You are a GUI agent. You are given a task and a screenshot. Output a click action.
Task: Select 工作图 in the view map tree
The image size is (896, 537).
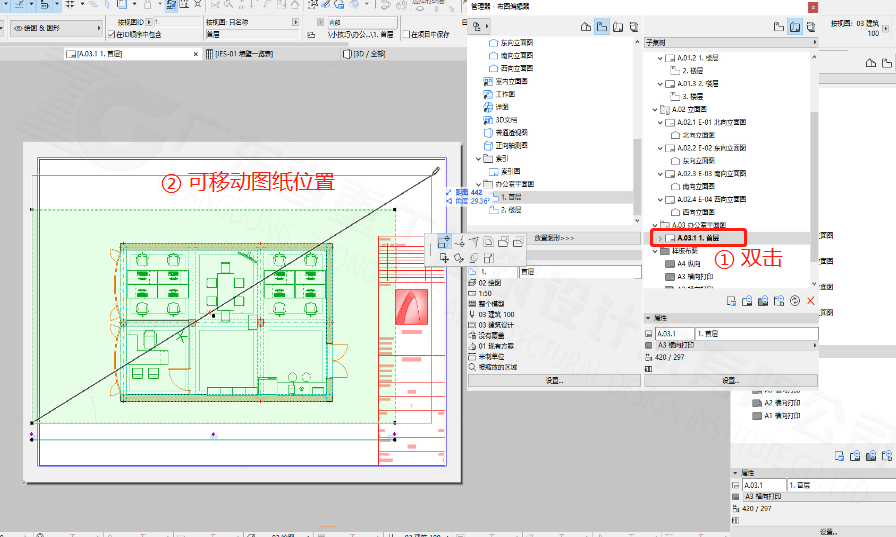(504, 94)
